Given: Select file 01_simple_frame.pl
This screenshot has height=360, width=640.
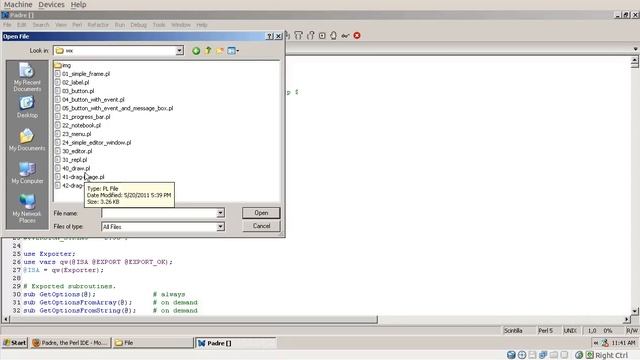Looking at the screenshot, I should tap(82, 74).
